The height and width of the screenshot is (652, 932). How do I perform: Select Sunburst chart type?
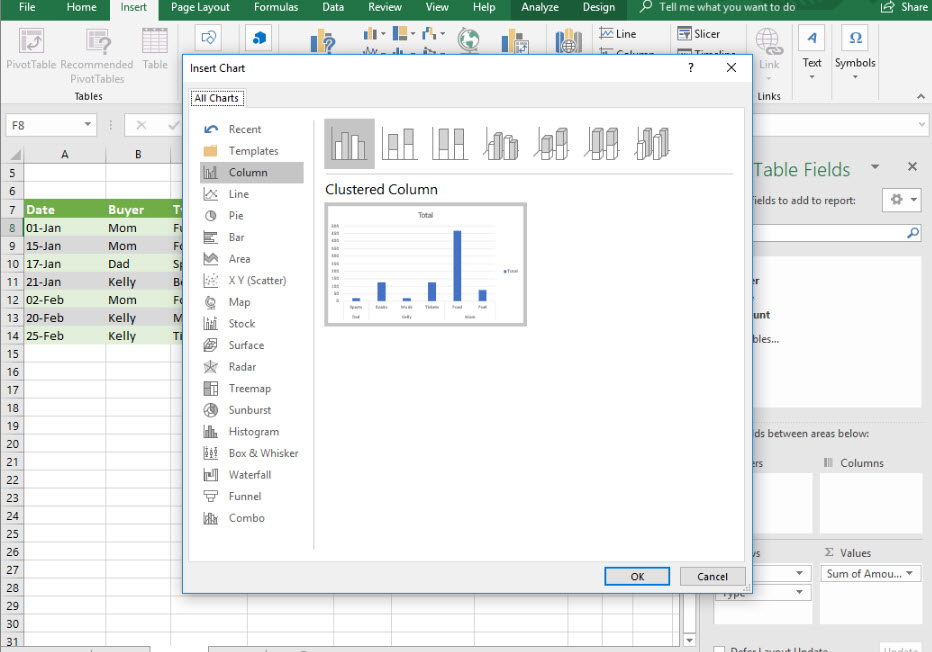[x=249, y=410]
